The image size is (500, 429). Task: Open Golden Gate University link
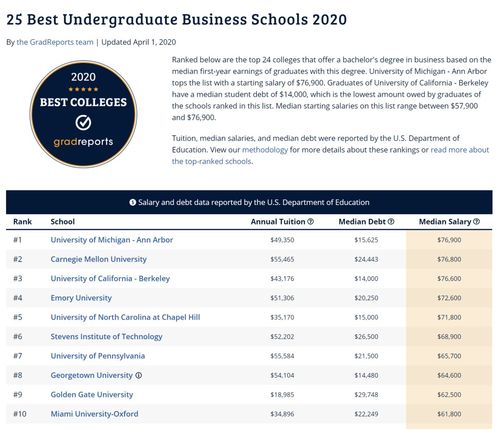click(92, 395)
